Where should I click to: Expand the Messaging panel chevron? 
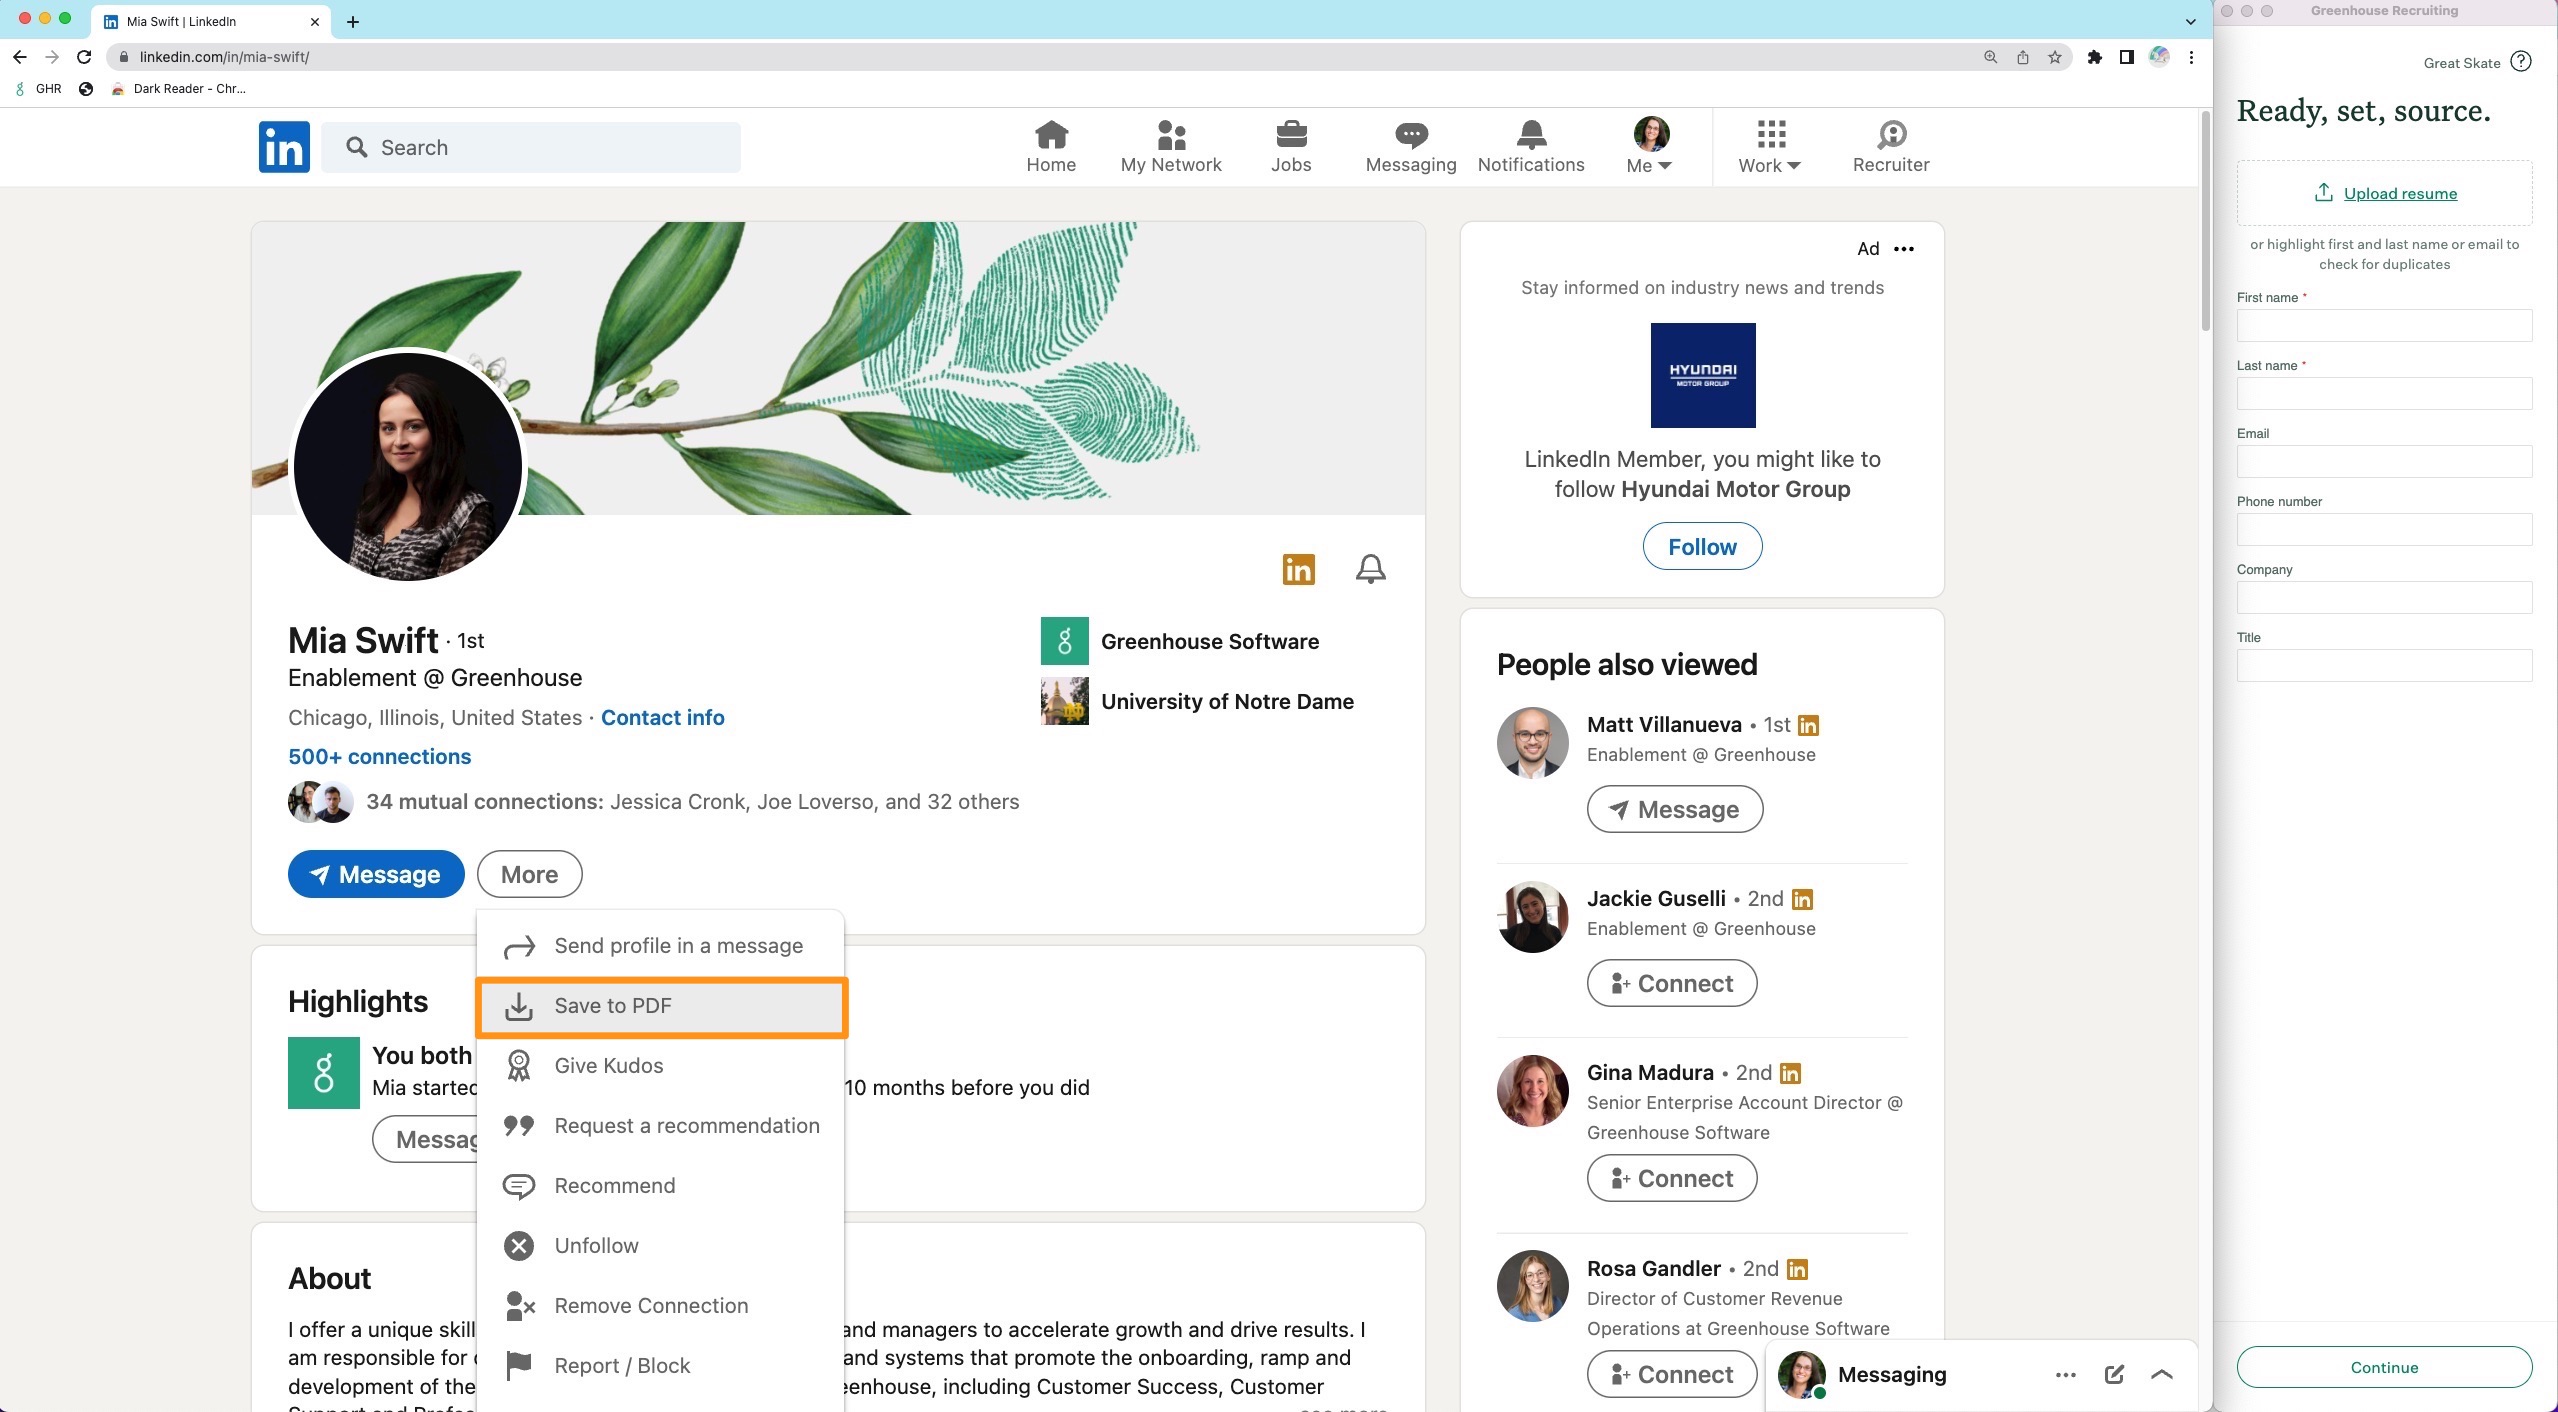[x=2161, y=1374]
